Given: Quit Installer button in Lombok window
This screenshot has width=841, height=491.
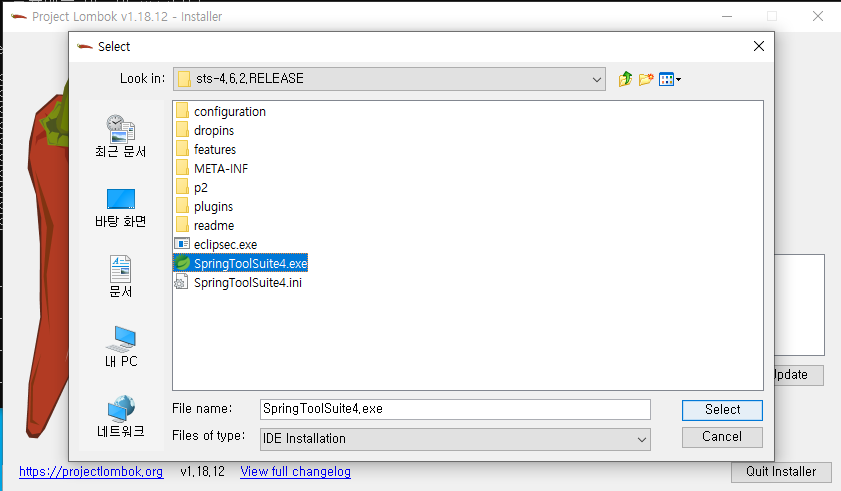Looking at the screenshot, I should point(781,472).
